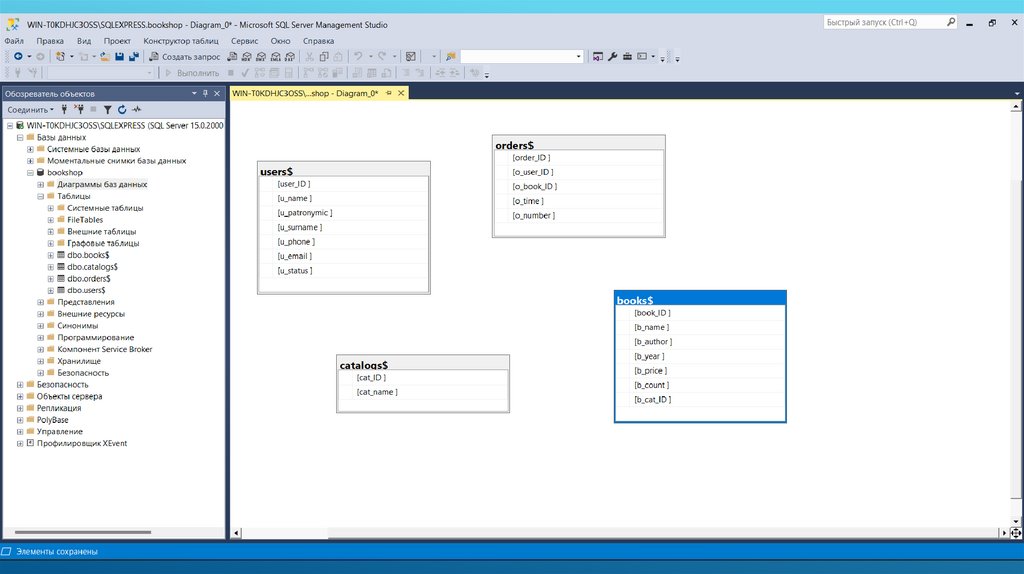Click the Создать запрос button
Viewport: 1024px width, 574px height.
pos(184,57)
